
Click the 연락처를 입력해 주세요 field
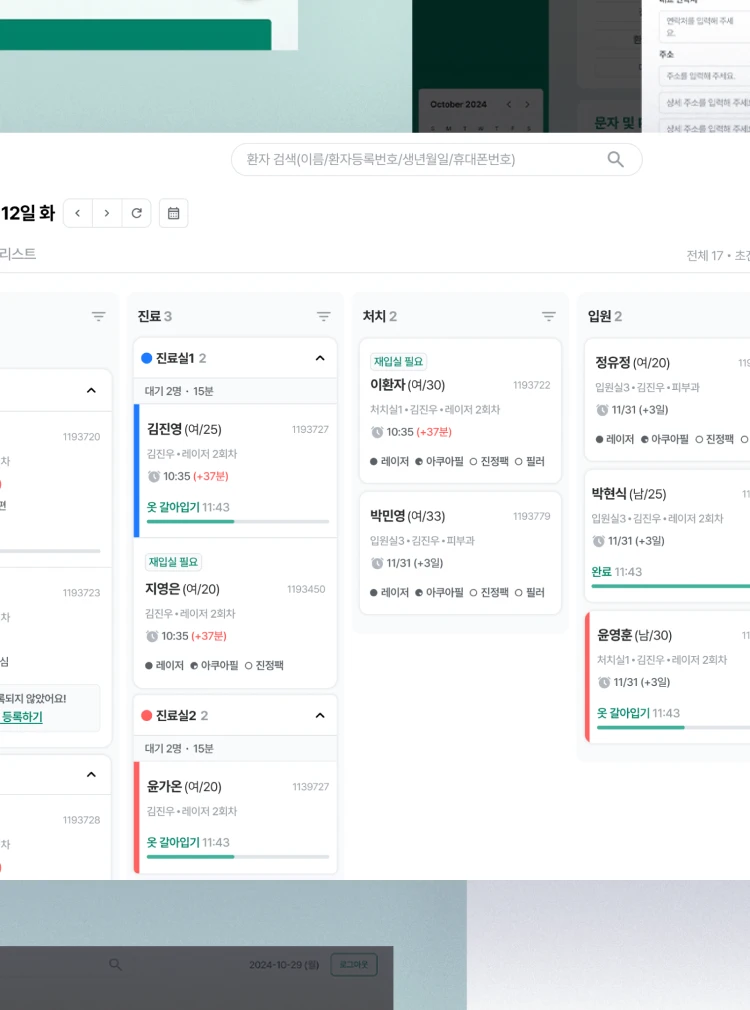[704, 26]
